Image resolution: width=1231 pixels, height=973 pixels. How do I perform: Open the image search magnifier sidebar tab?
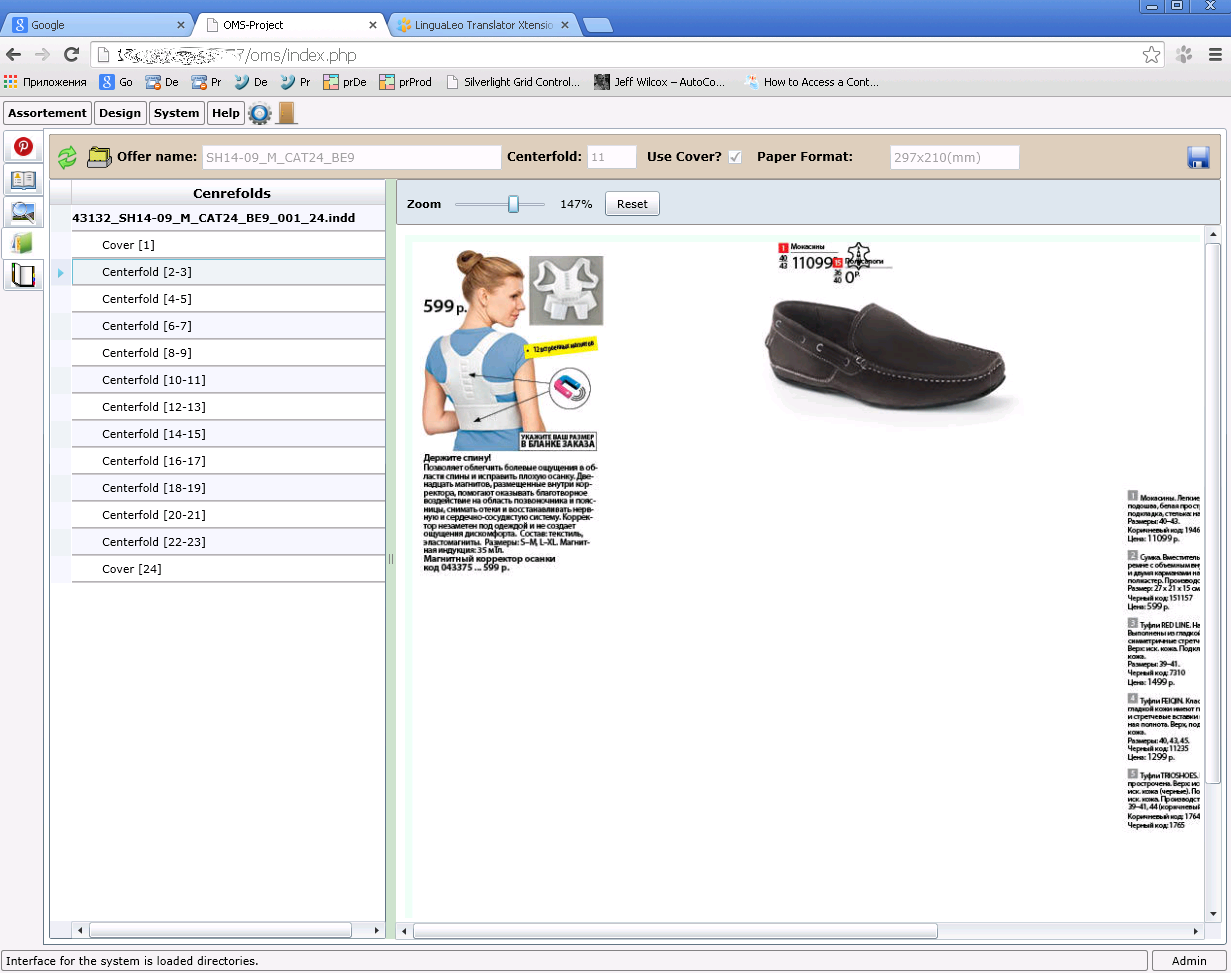click(x=23, y=211)
